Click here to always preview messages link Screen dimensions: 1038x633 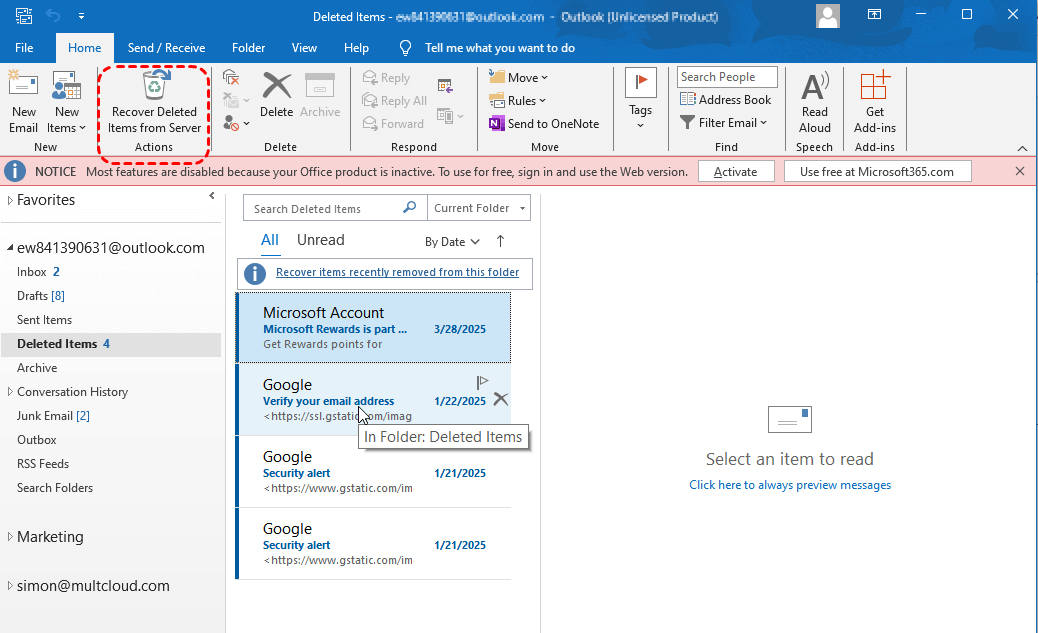click(x=790, y=485)
